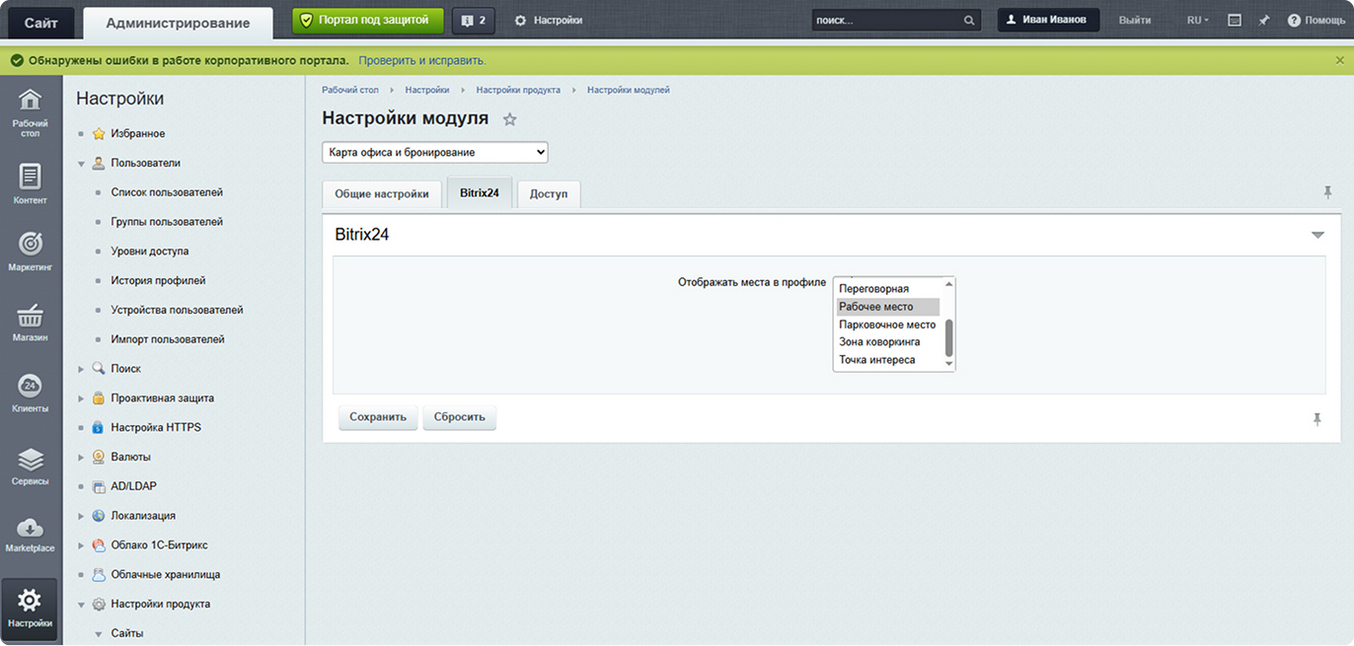1354x646 pixels.
Task: Click the pin icon in top bar
Action: [1264, 20]
